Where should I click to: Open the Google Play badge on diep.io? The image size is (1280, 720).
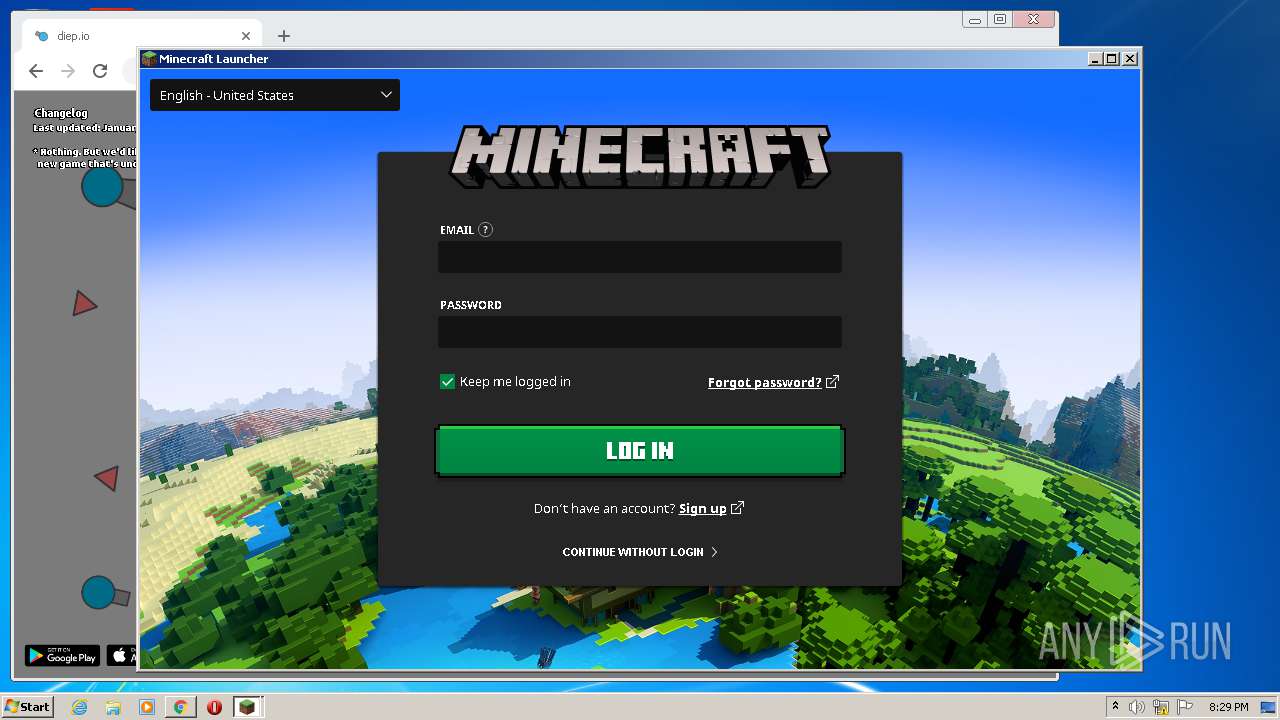click(x=62, y=656)
